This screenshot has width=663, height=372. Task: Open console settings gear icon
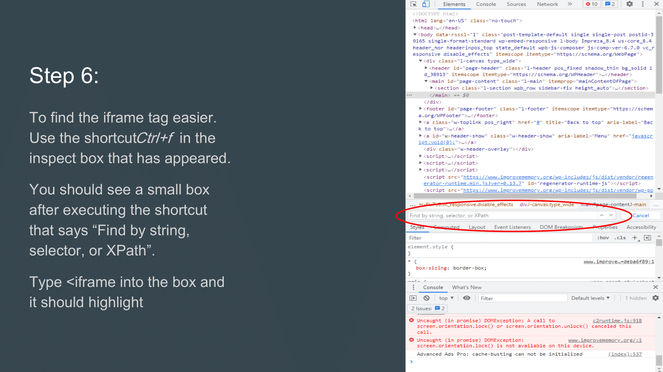coord(655,298)
